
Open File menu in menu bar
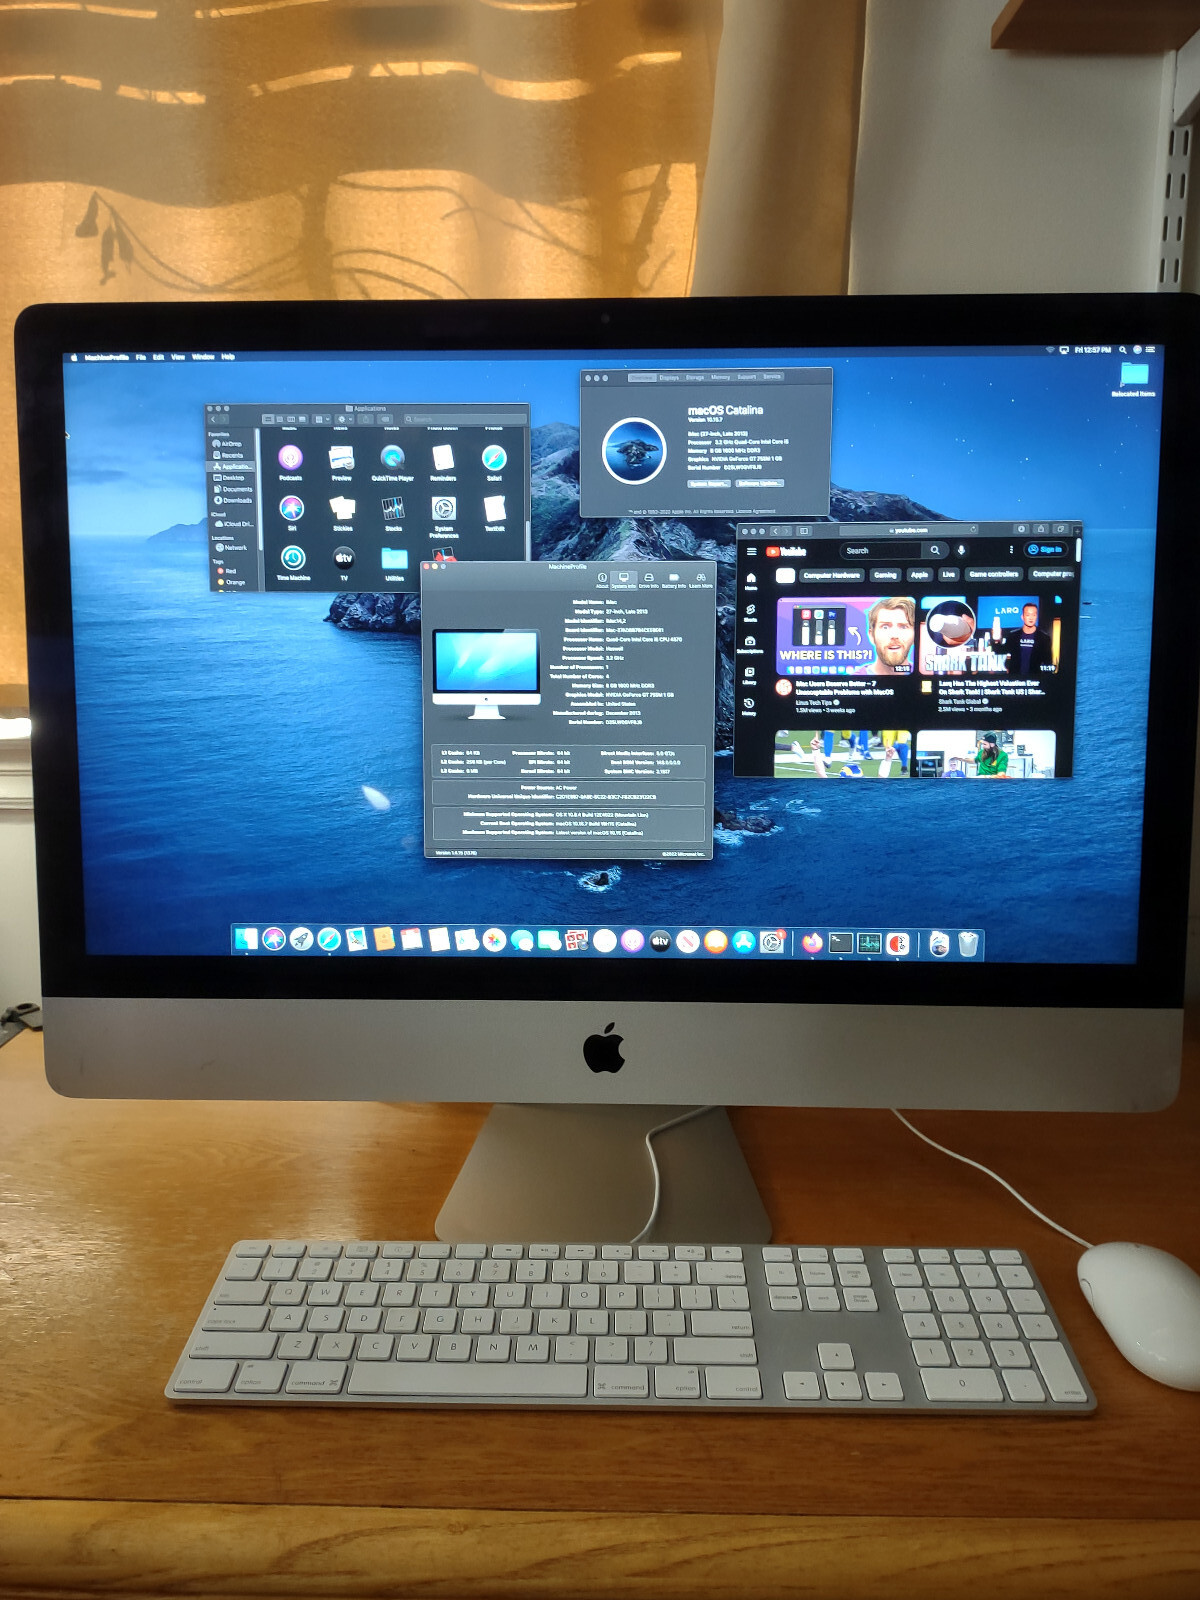point(140,357)
